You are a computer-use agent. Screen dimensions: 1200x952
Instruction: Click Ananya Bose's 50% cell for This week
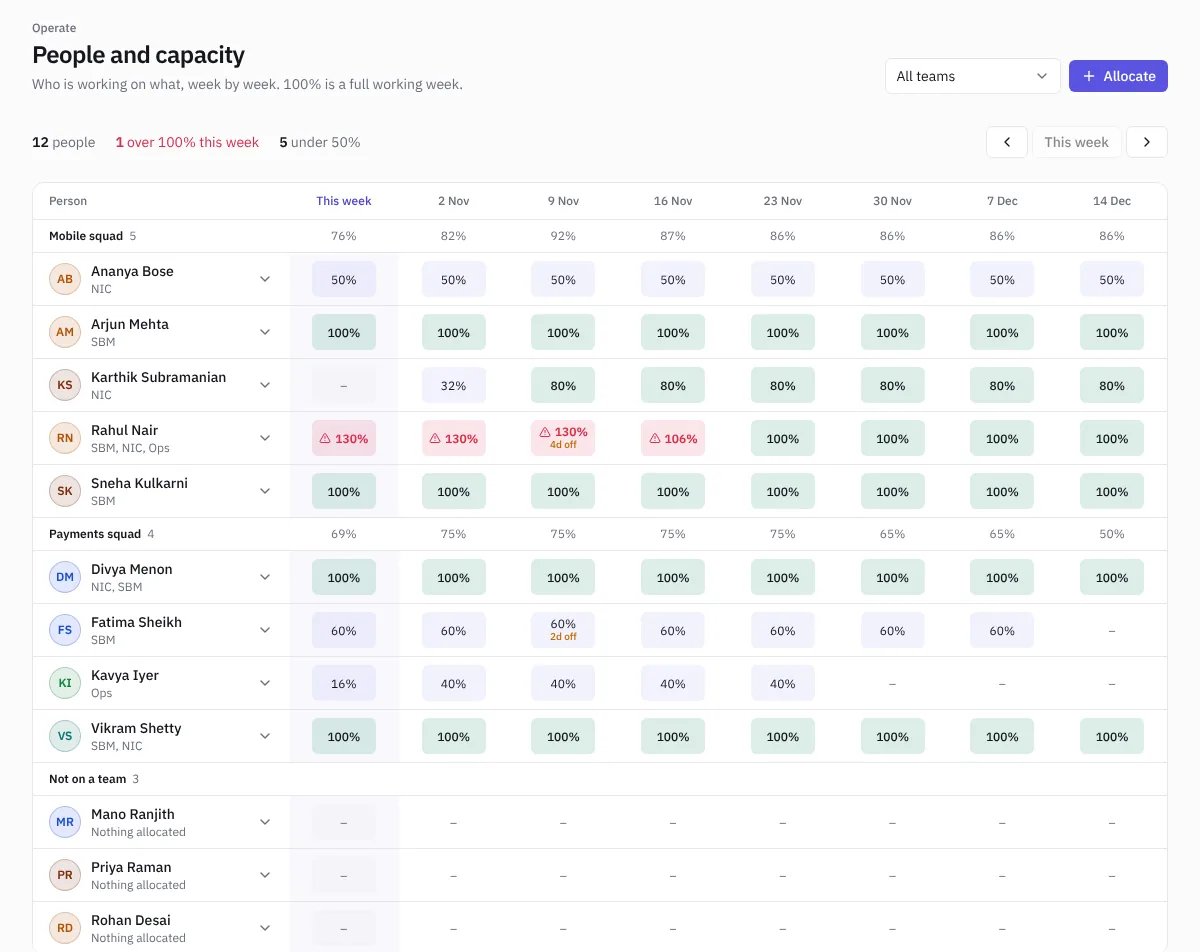344,279
